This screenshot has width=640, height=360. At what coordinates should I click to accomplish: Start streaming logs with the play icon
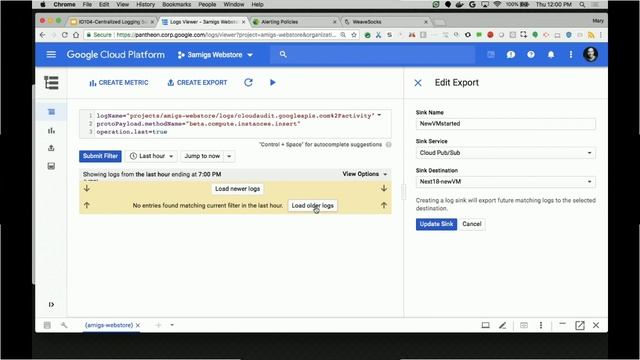pos(273,82)
